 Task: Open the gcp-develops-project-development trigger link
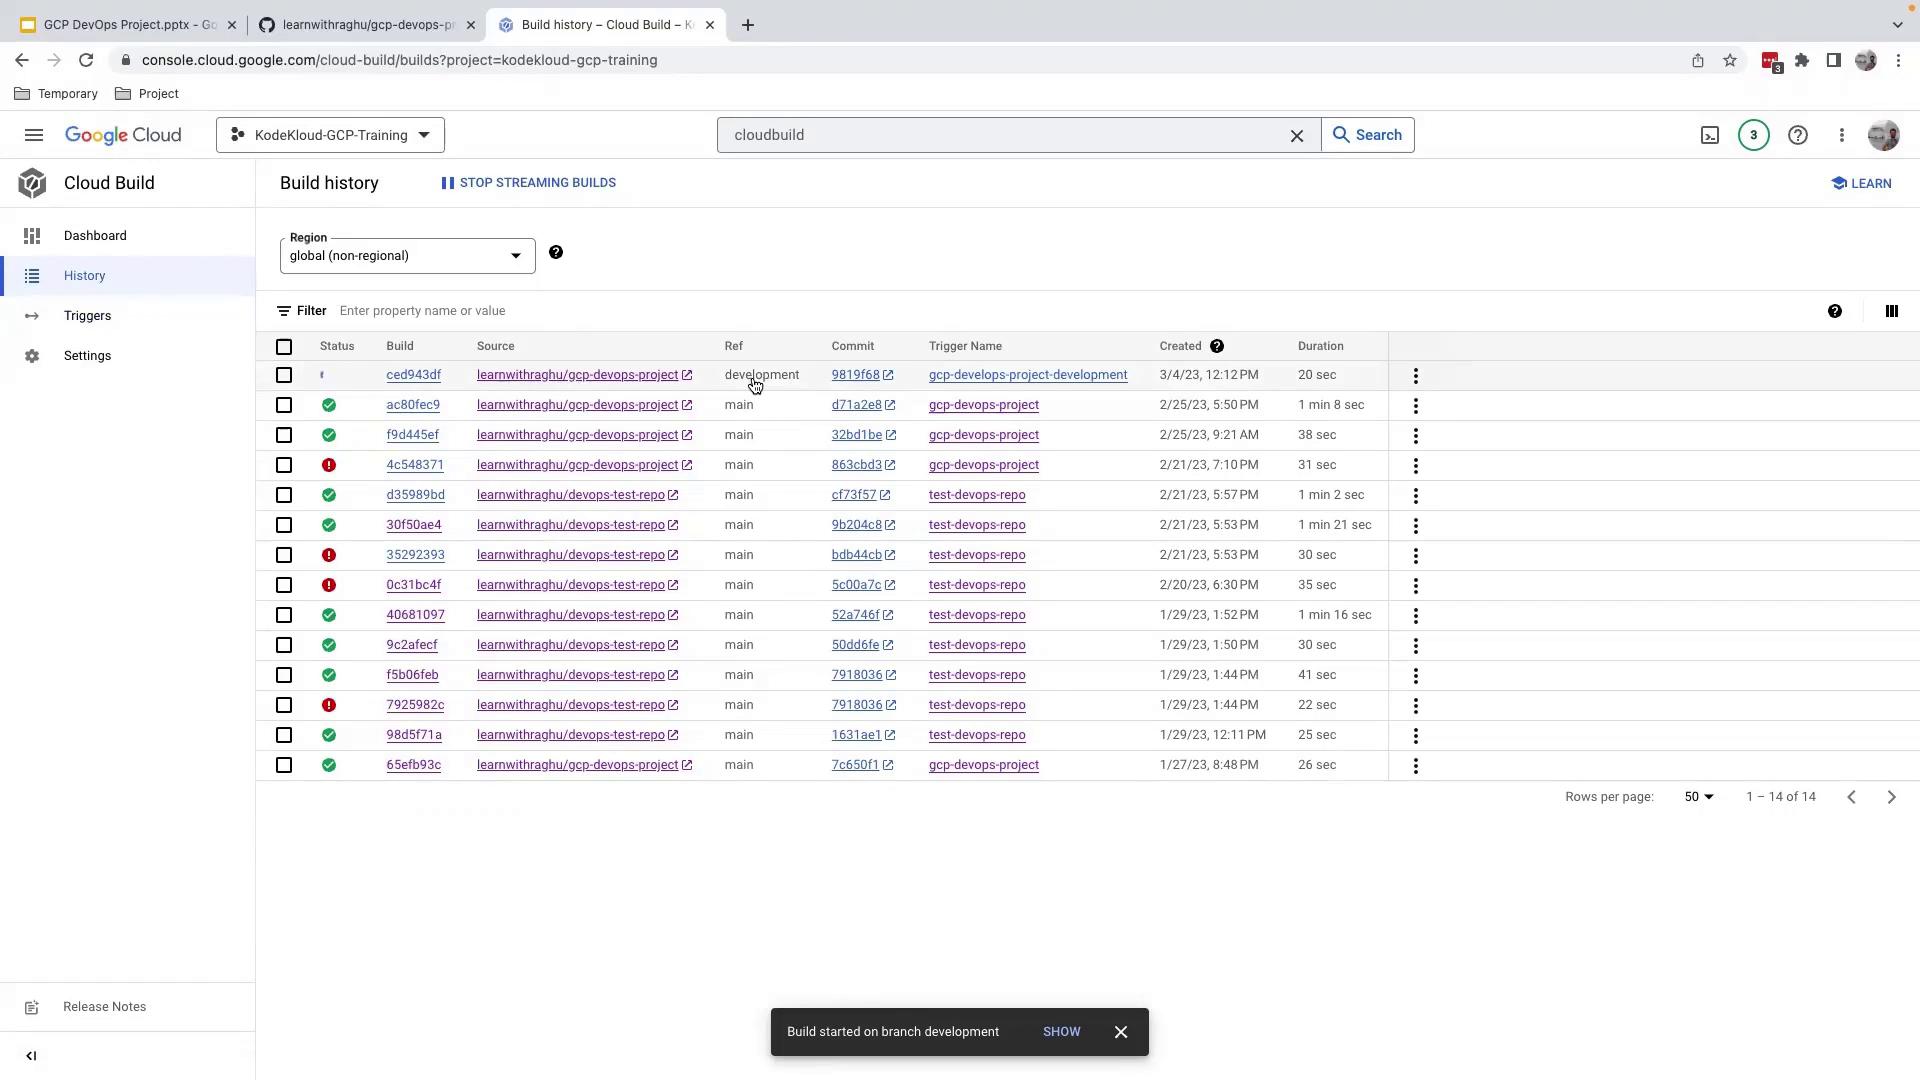click(1027, 375)
